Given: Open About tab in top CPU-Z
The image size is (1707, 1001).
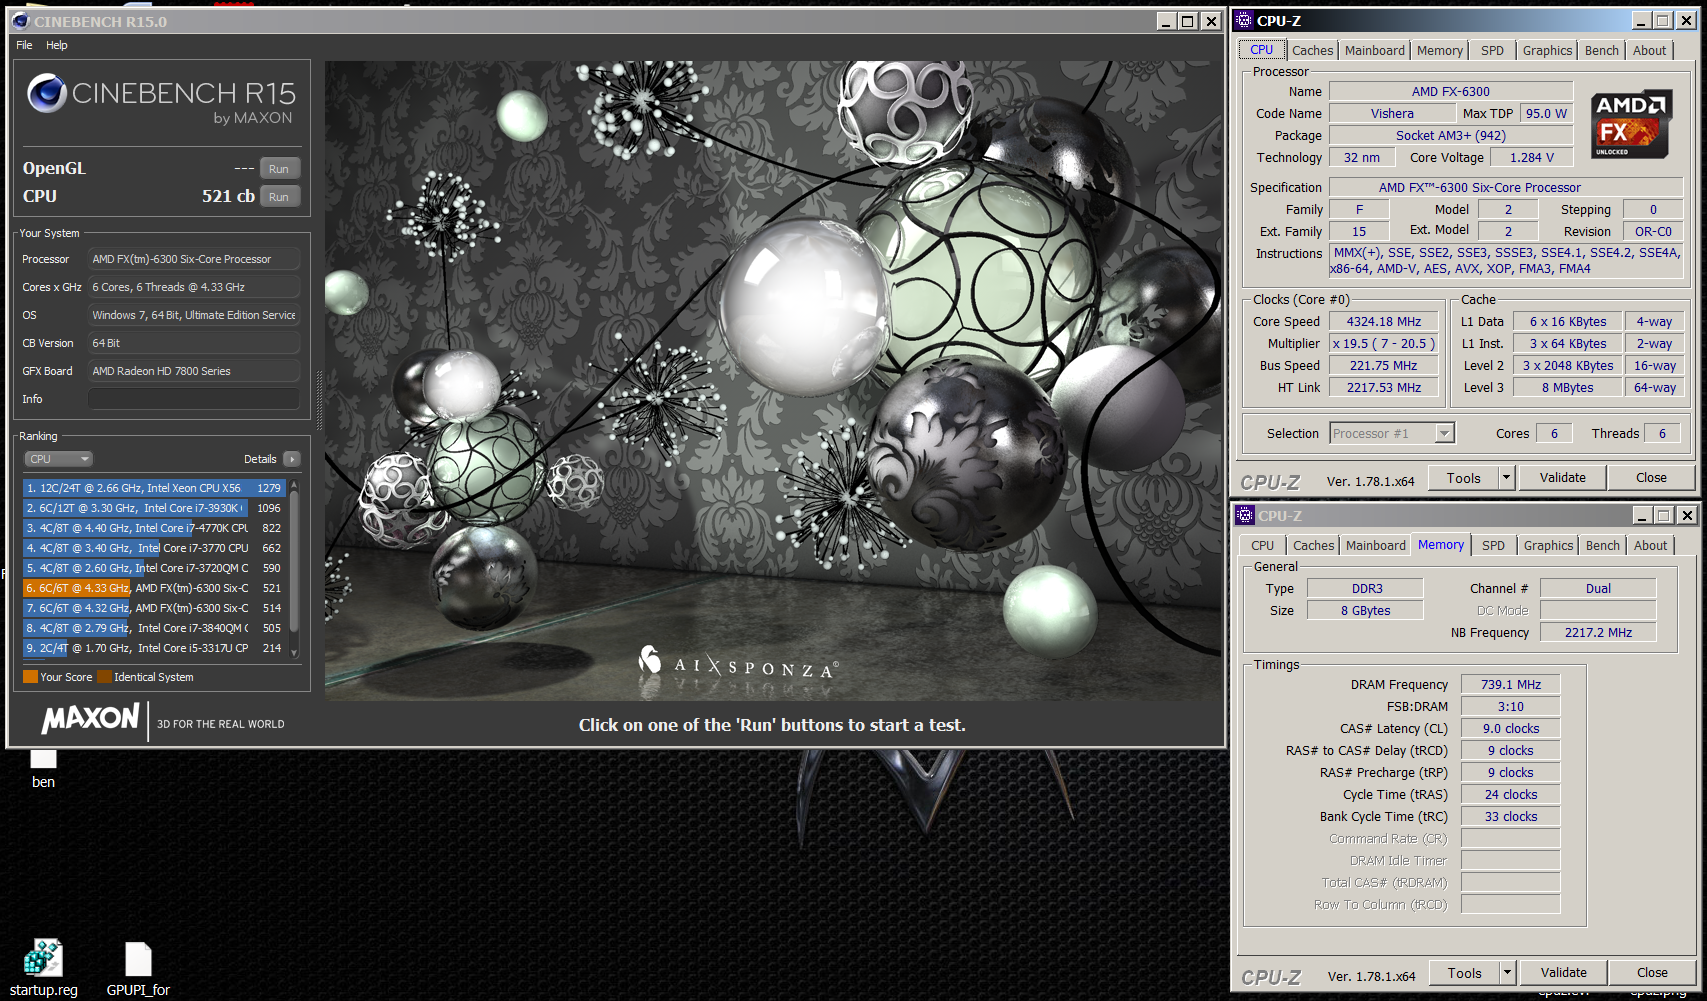Looking at the screenshot, I should coord(1649,50).
